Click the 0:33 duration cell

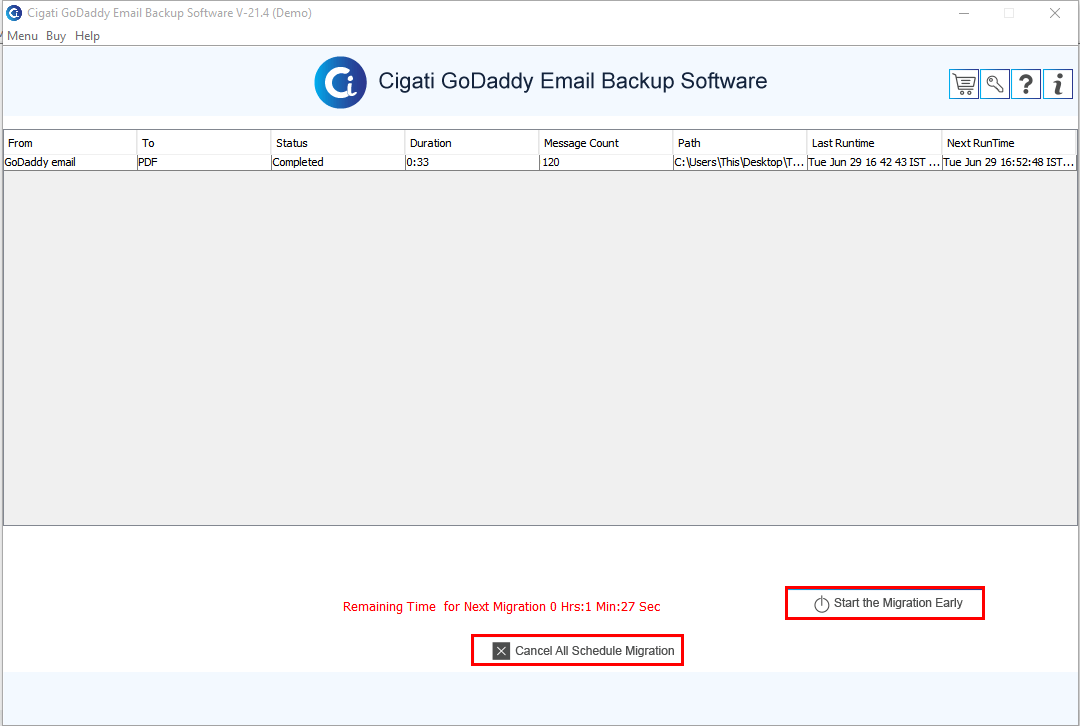tap(472, 163)
